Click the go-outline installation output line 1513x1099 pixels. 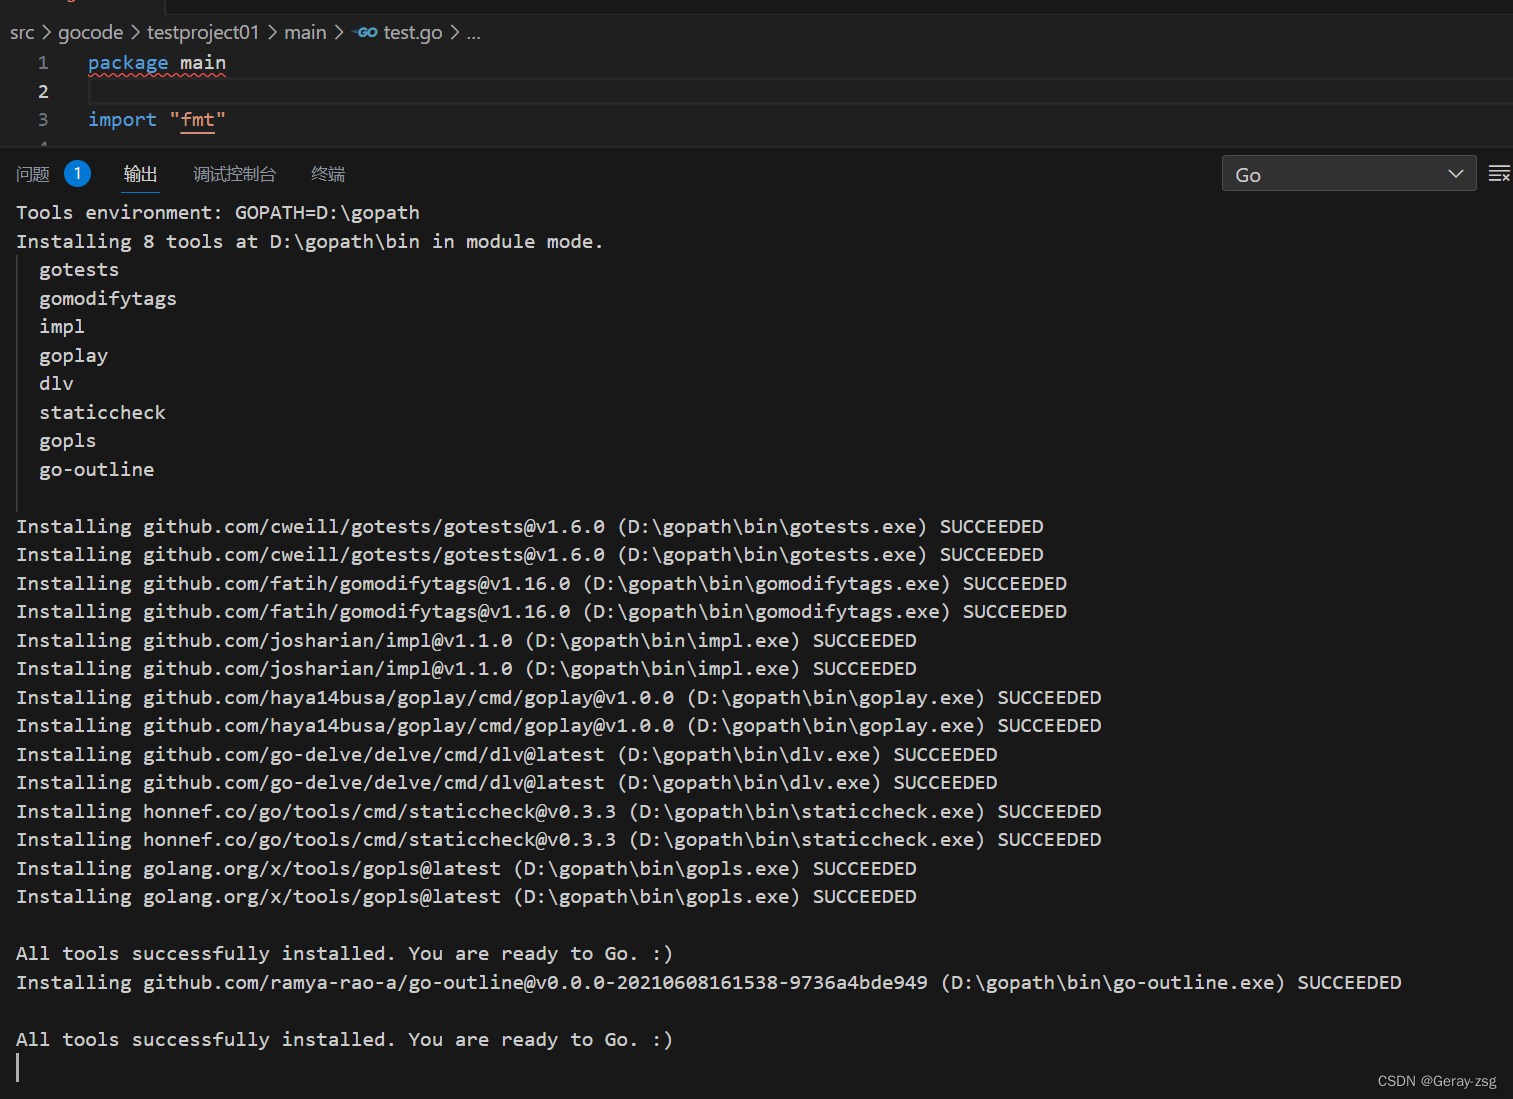click(709, 983)
